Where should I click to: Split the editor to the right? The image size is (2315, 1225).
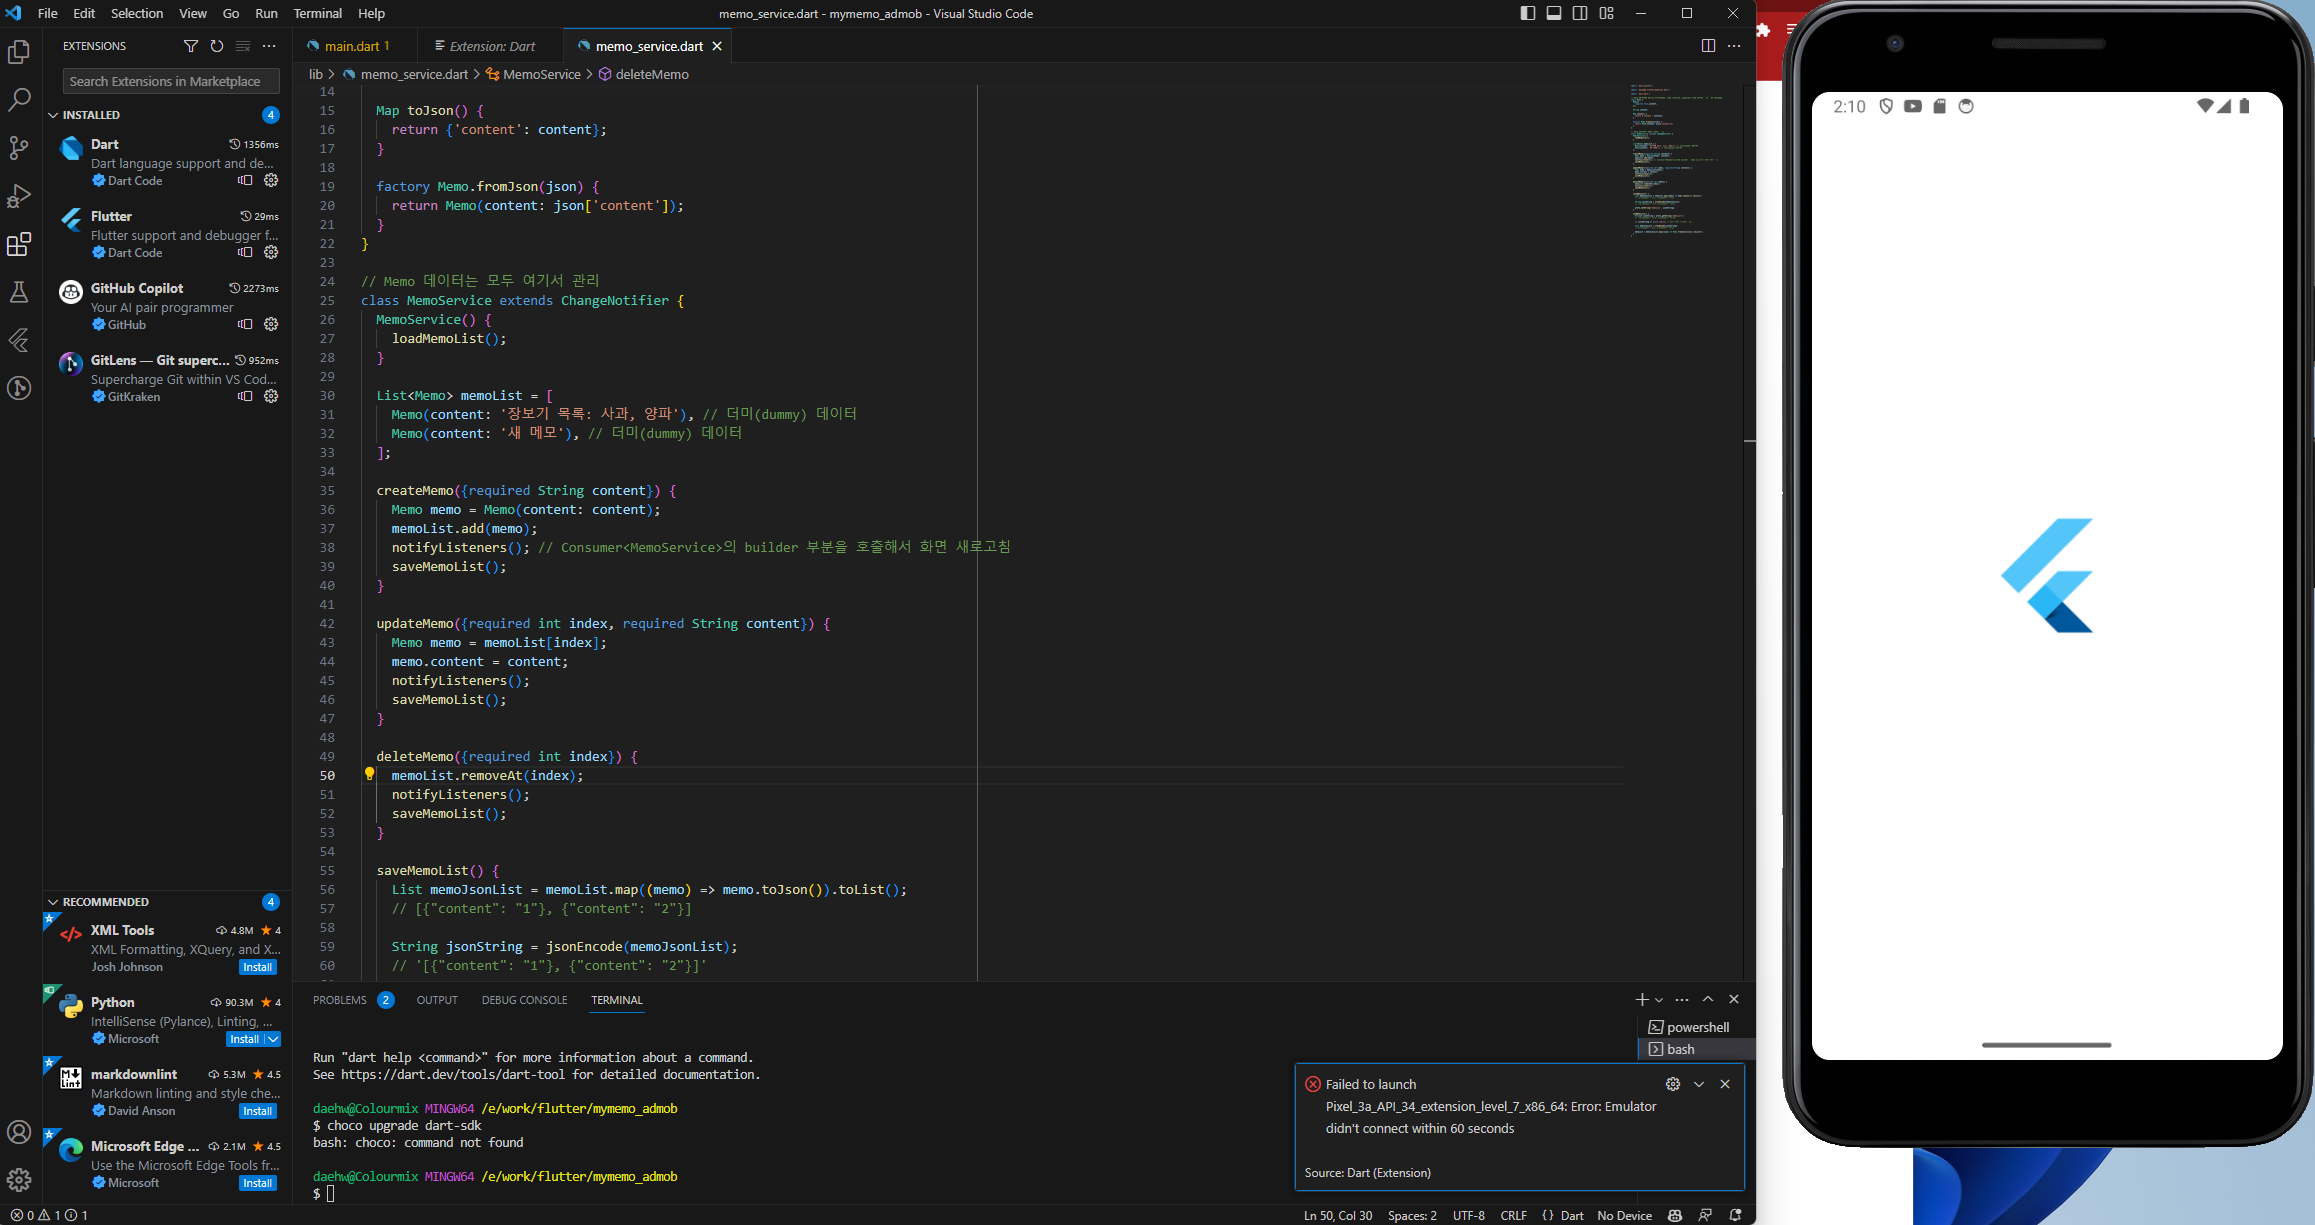point(1708,46)
